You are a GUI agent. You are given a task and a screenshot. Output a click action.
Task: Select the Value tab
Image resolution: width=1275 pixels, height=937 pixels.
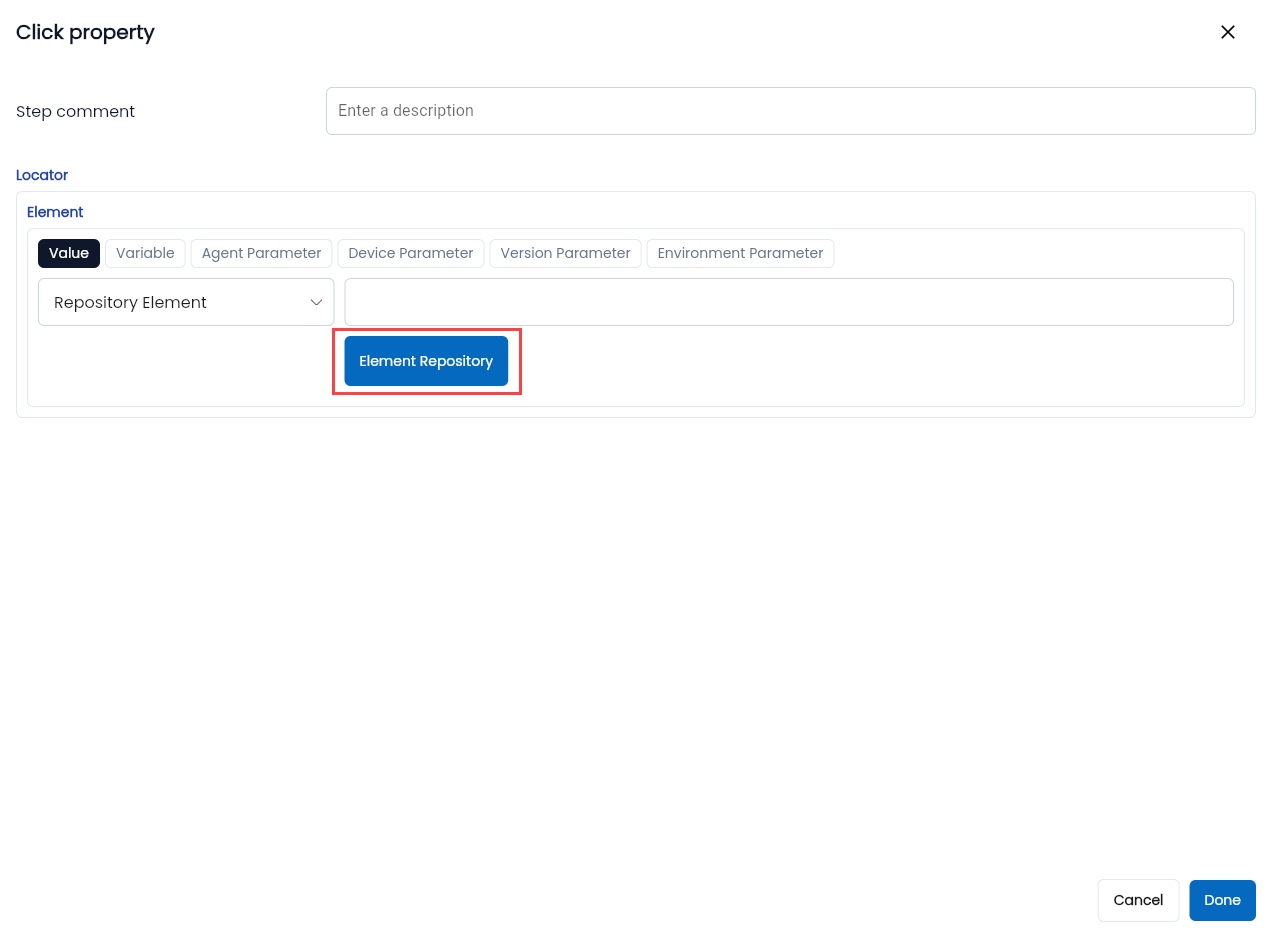coord(69,253)
